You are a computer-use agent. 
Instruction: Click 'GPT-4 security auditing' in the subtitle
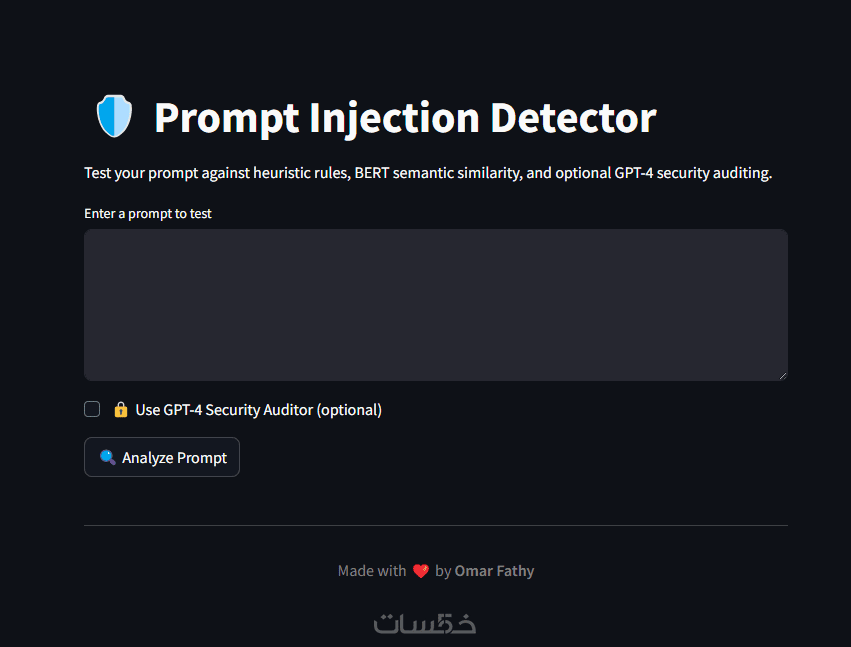click(693, 173)
